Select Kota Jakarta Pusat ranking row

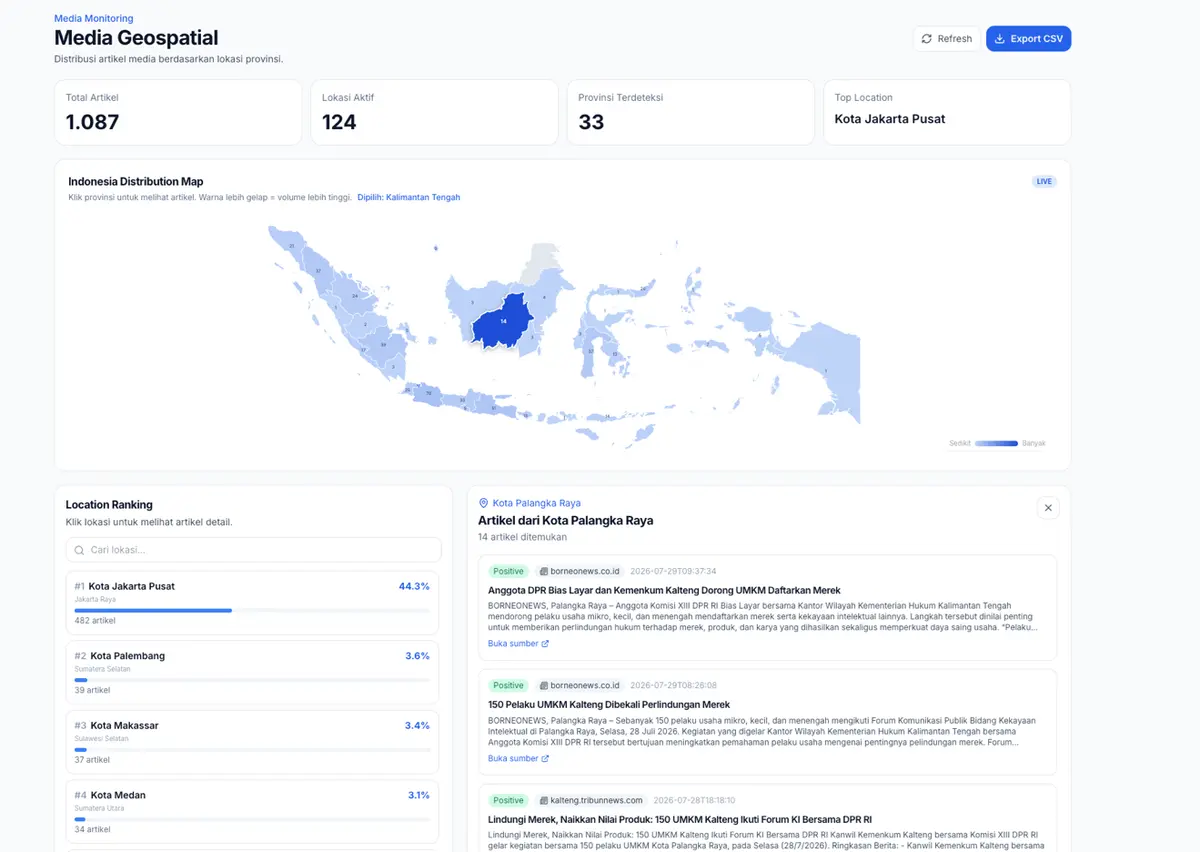tap(252, 603)
